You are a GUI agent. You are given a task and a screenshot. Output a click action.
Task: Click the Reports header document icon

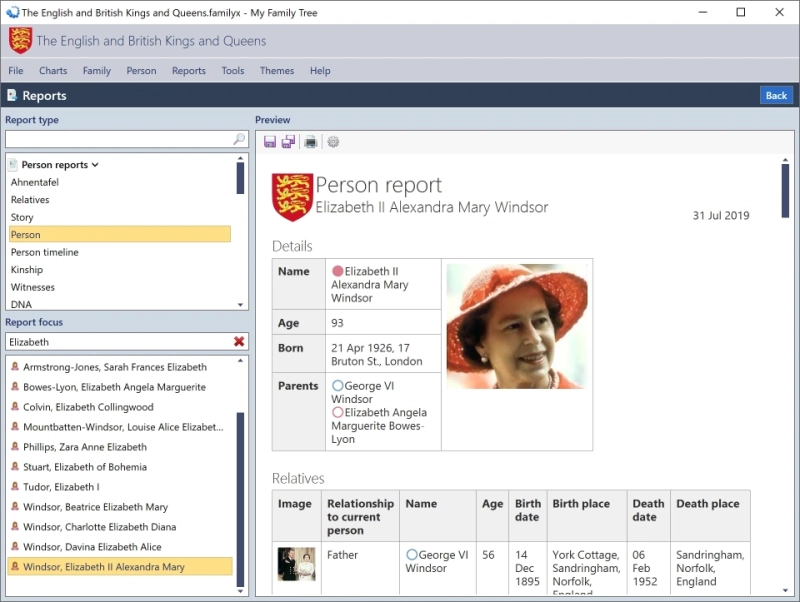click(x=12, y=95)
